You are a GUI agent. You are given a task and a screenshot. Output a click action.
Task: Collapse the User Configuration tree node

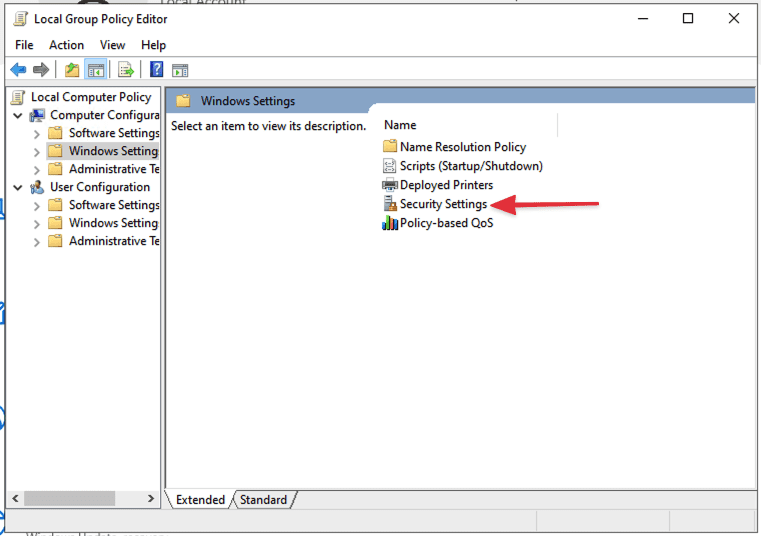(18, 187)
